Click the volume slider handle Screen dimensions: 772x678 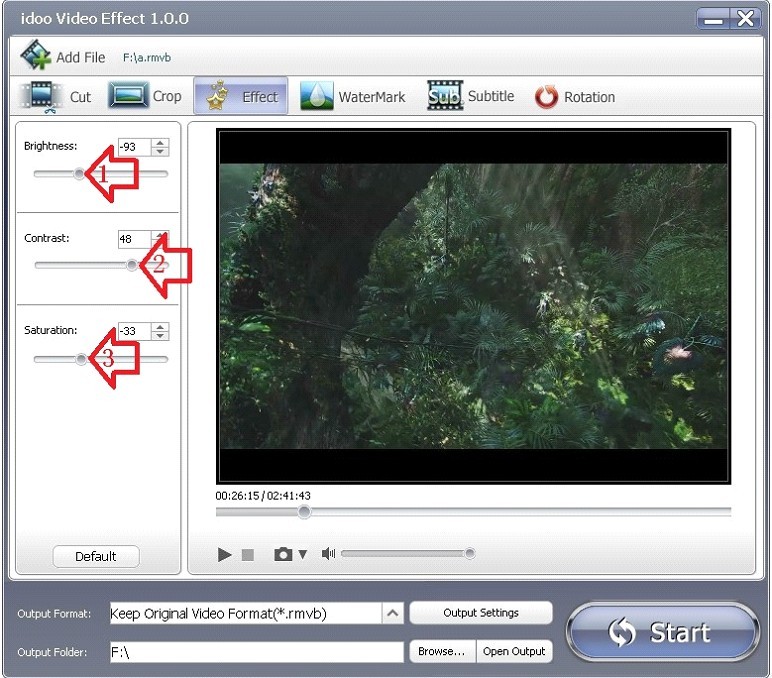tap(470, 553)
